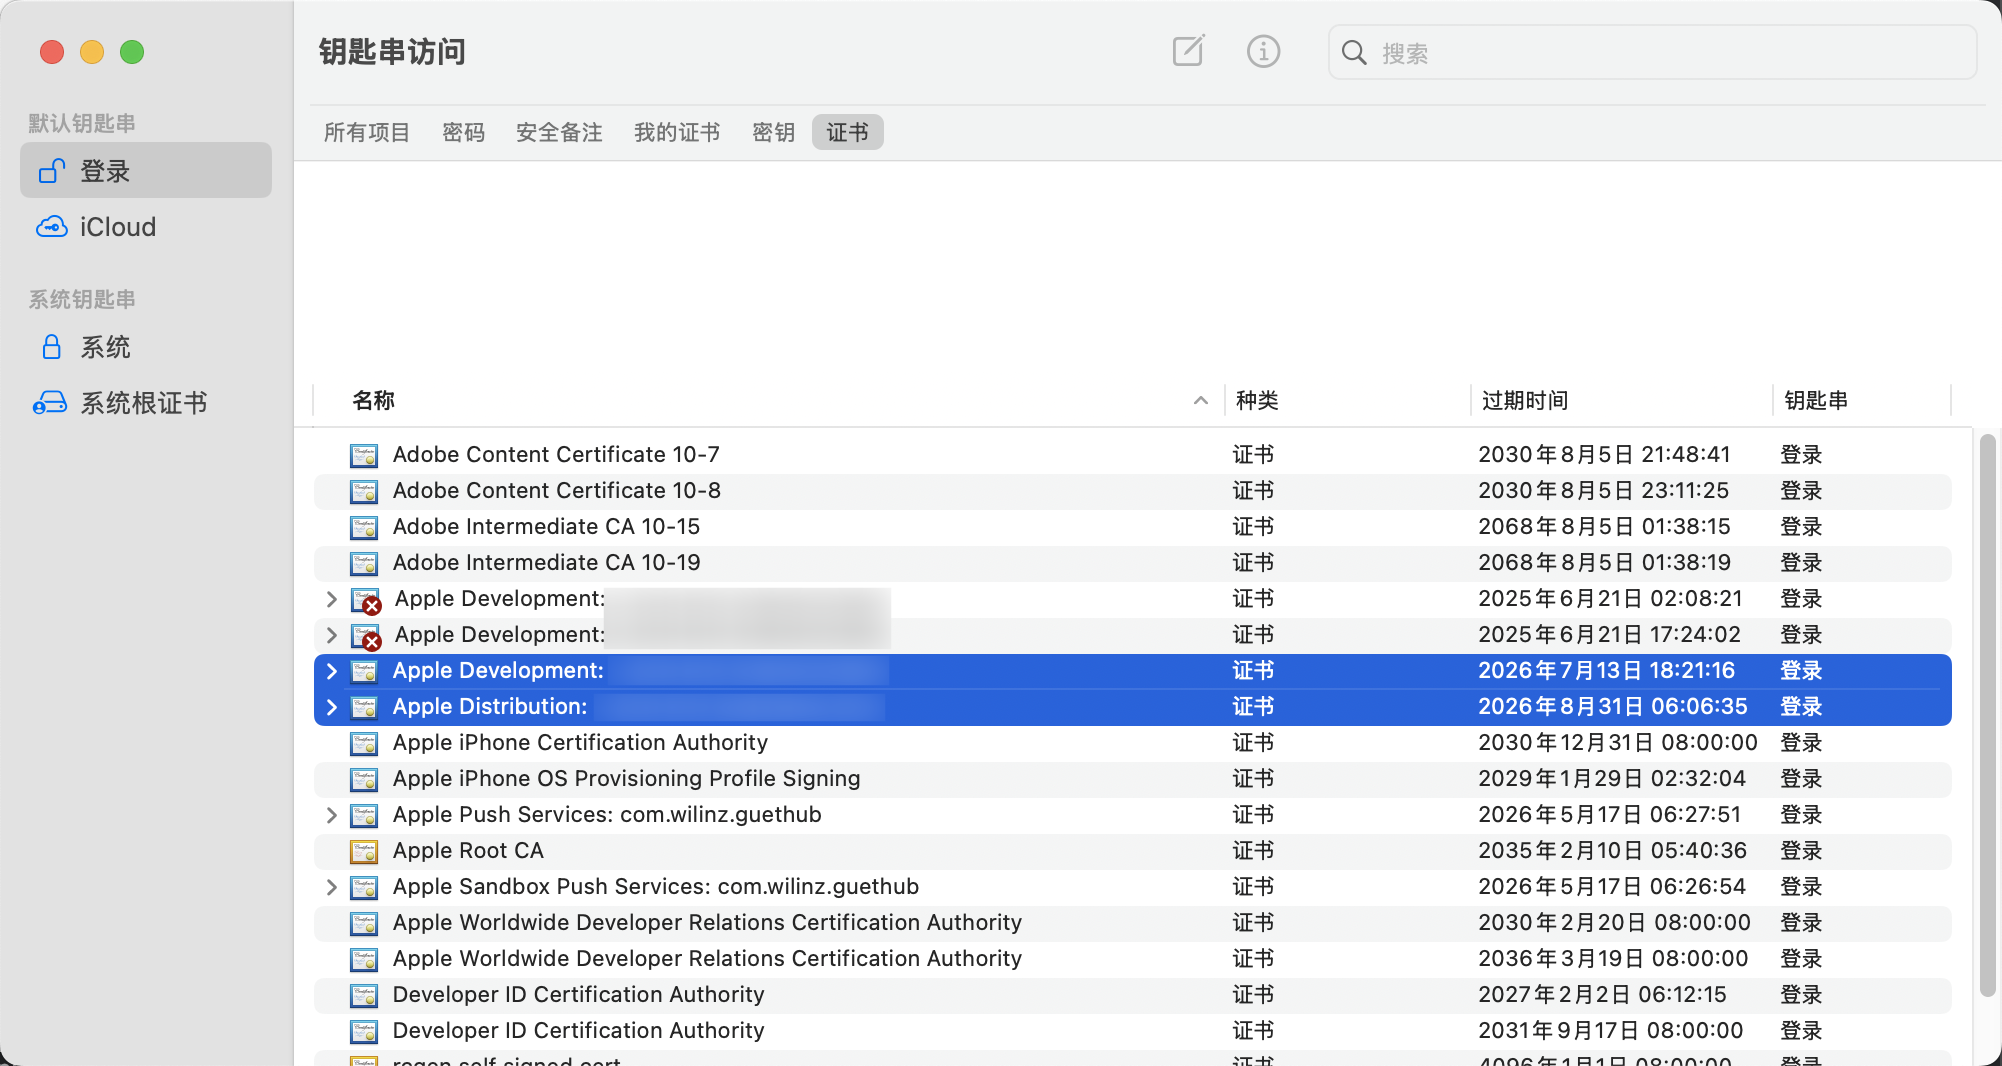Click the vertical scrollbar of certificate list
This screenshot has height=1066, width=2002.
[1988, 715]
